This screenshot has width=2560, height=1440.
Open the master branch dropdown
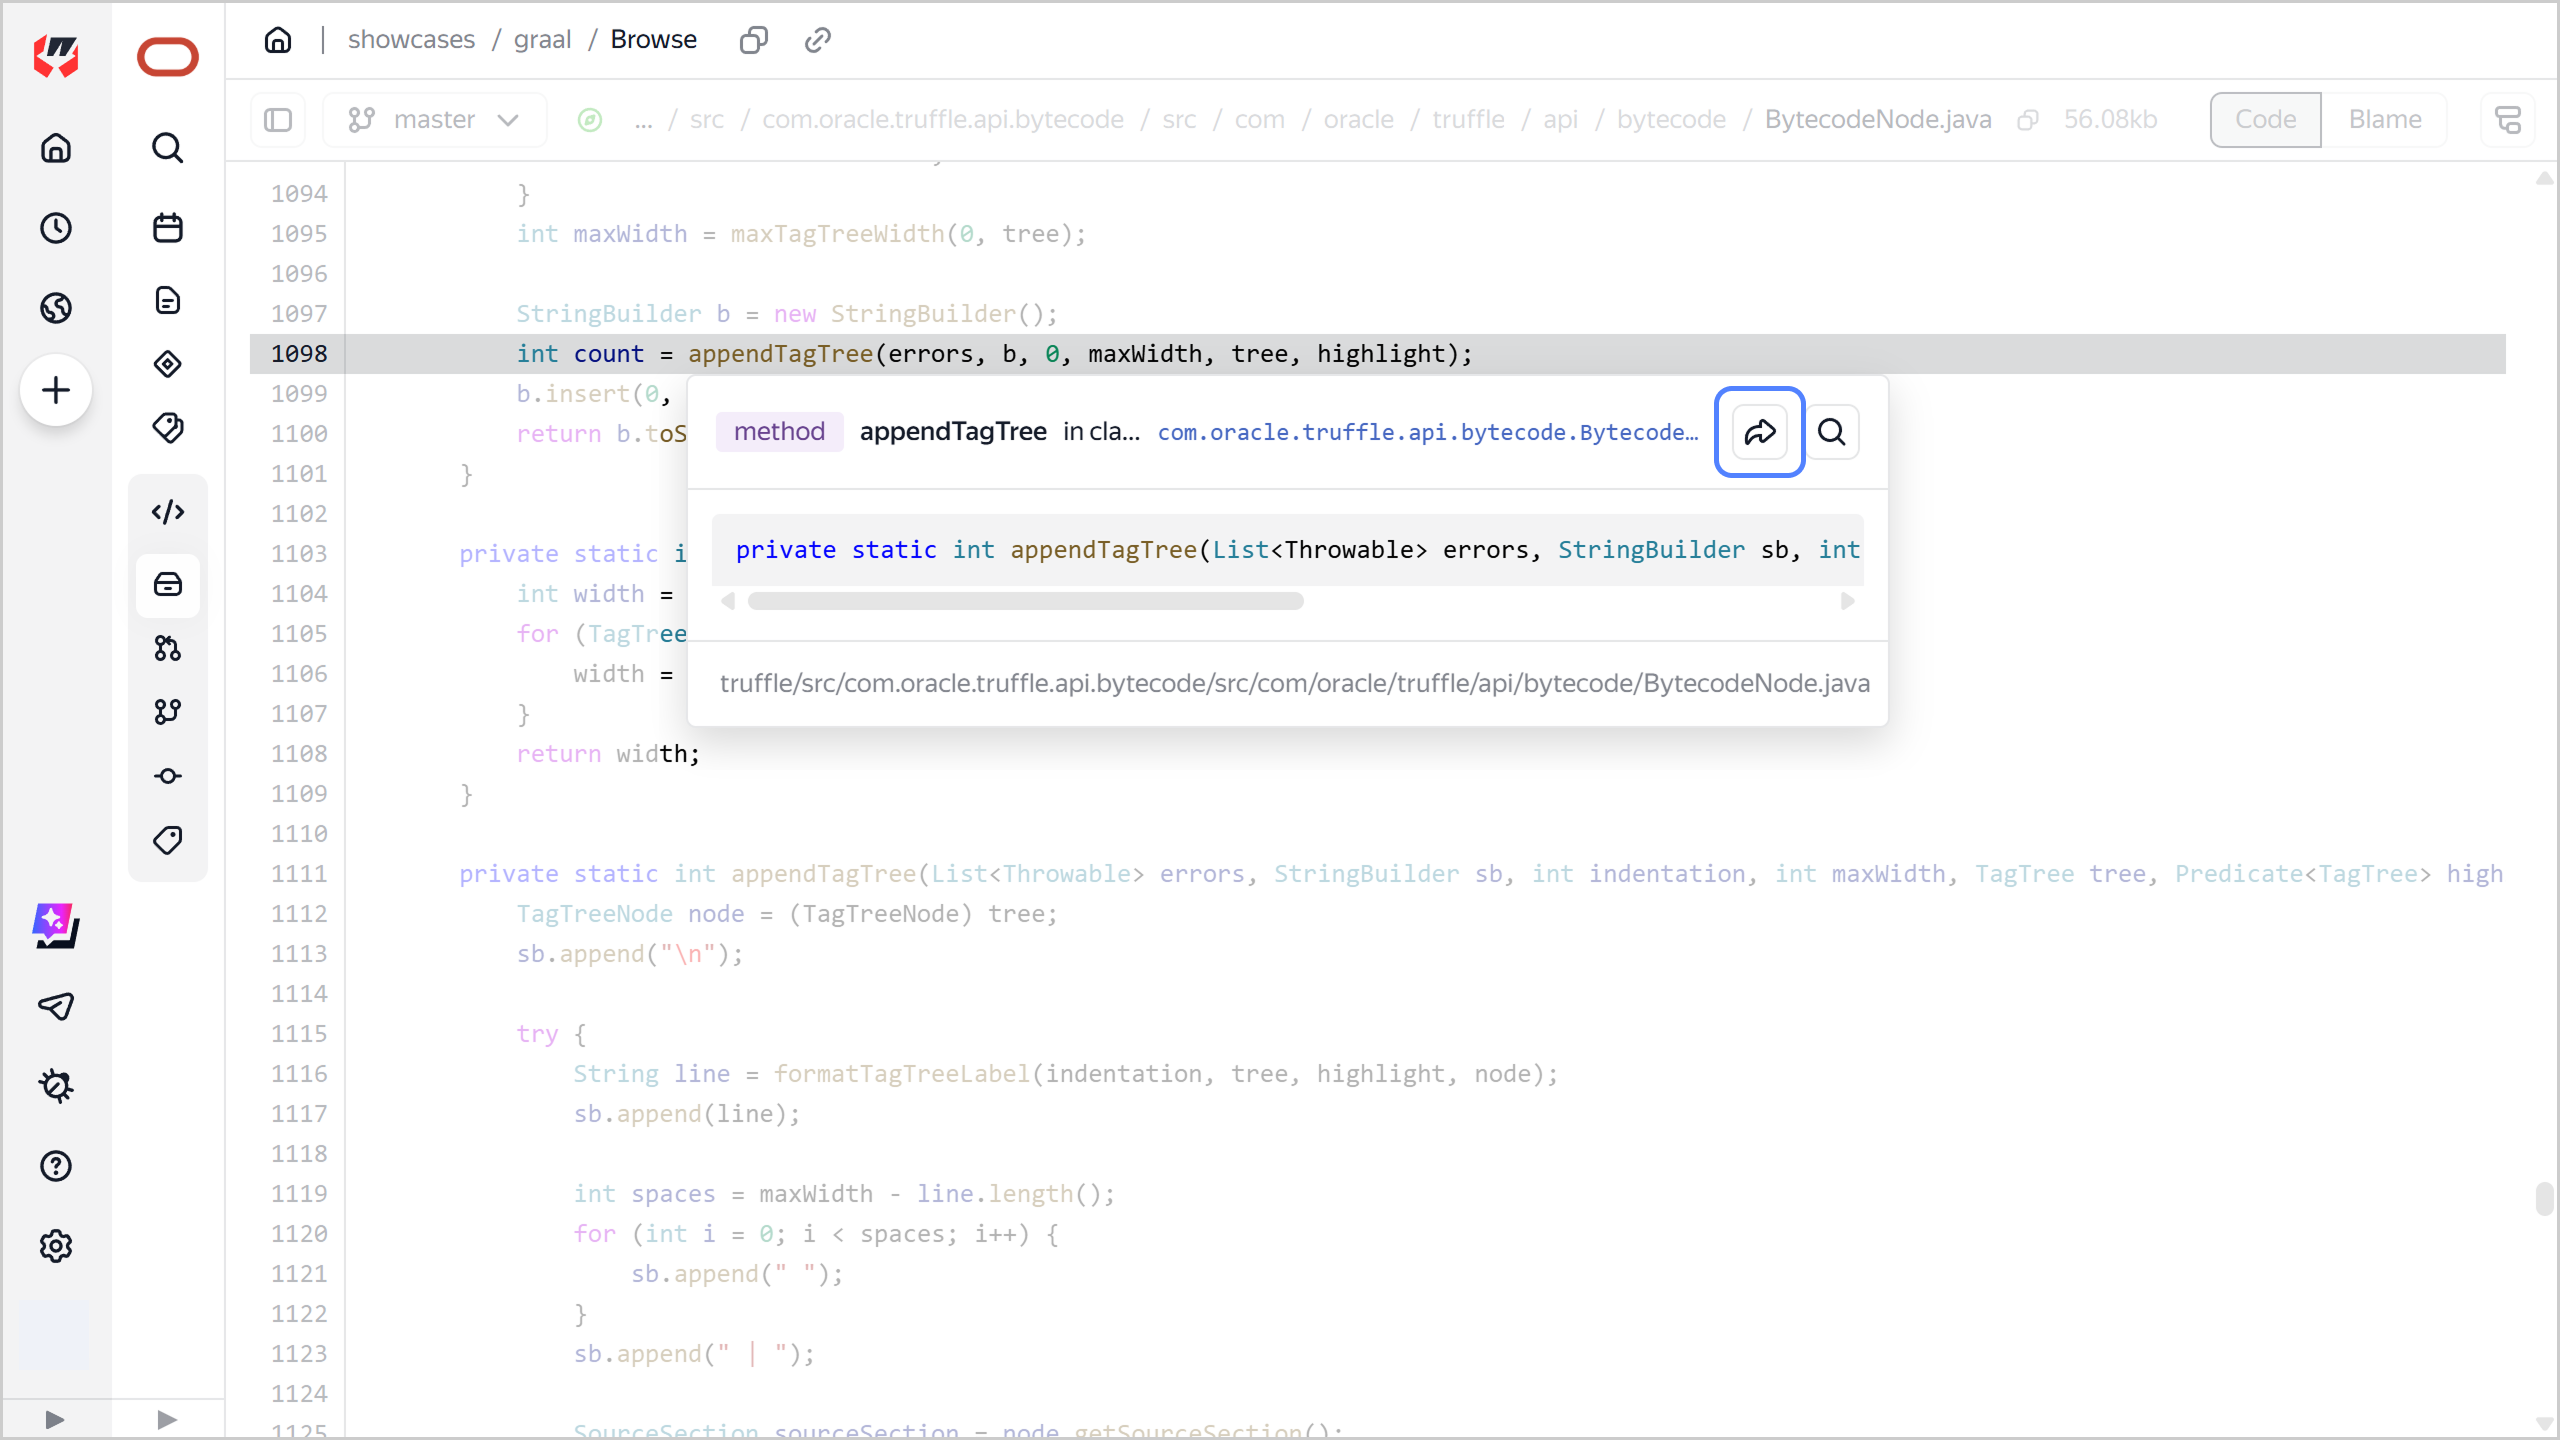(x=434, y=120)
